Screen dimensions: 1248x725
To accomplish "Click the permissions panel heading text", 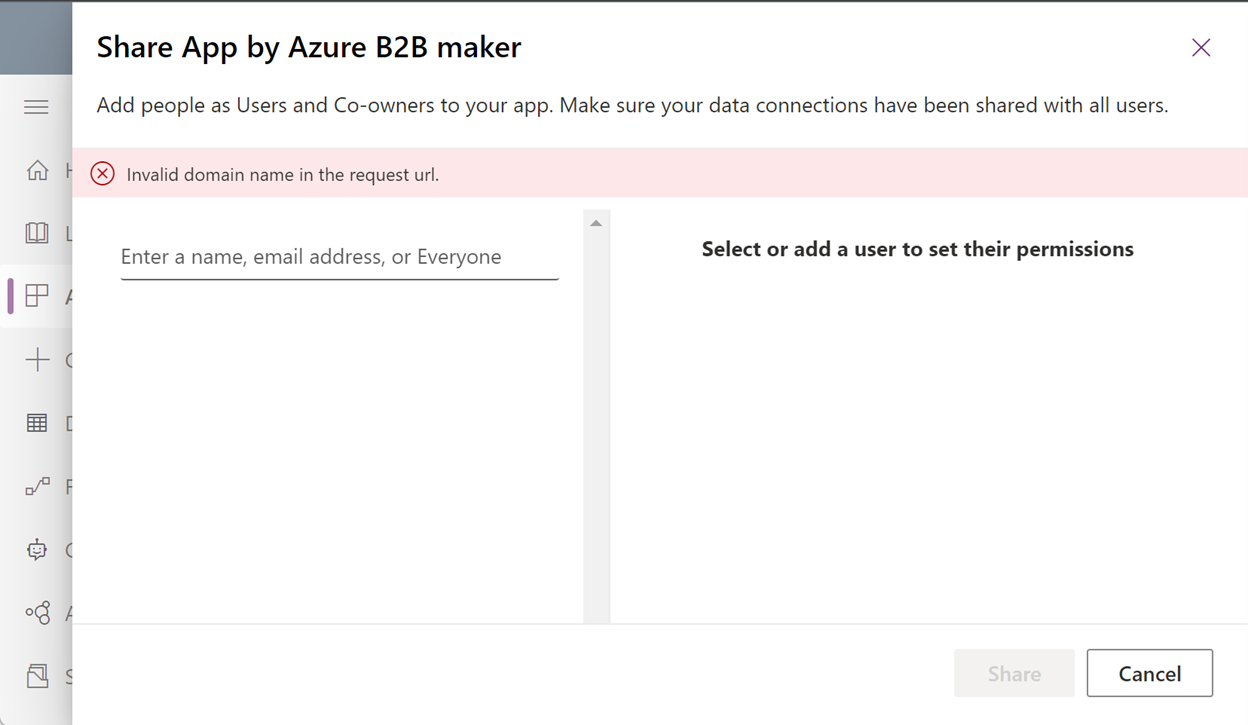I will tap(918, 249).
